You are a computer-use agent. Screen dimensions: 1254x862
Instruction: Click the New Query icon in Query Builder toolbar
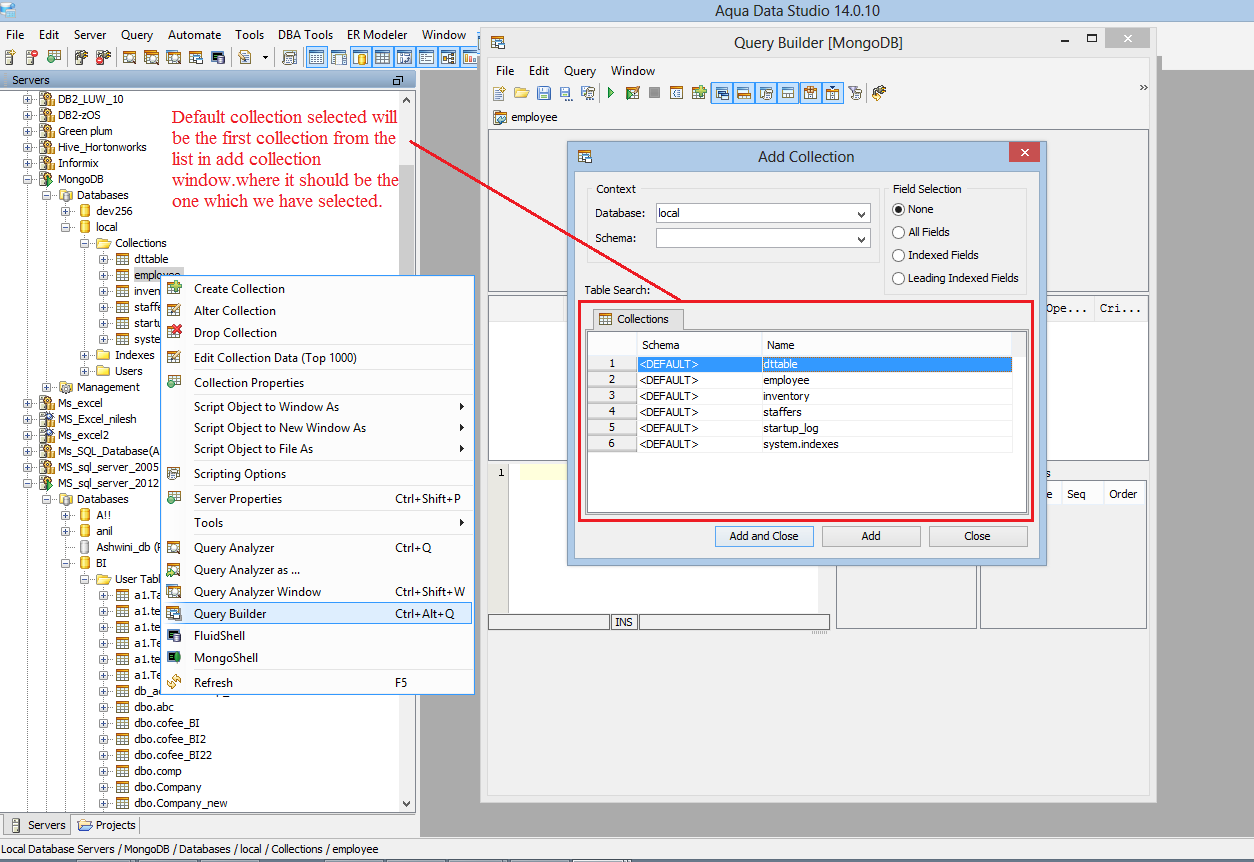(x=499, y=93)
